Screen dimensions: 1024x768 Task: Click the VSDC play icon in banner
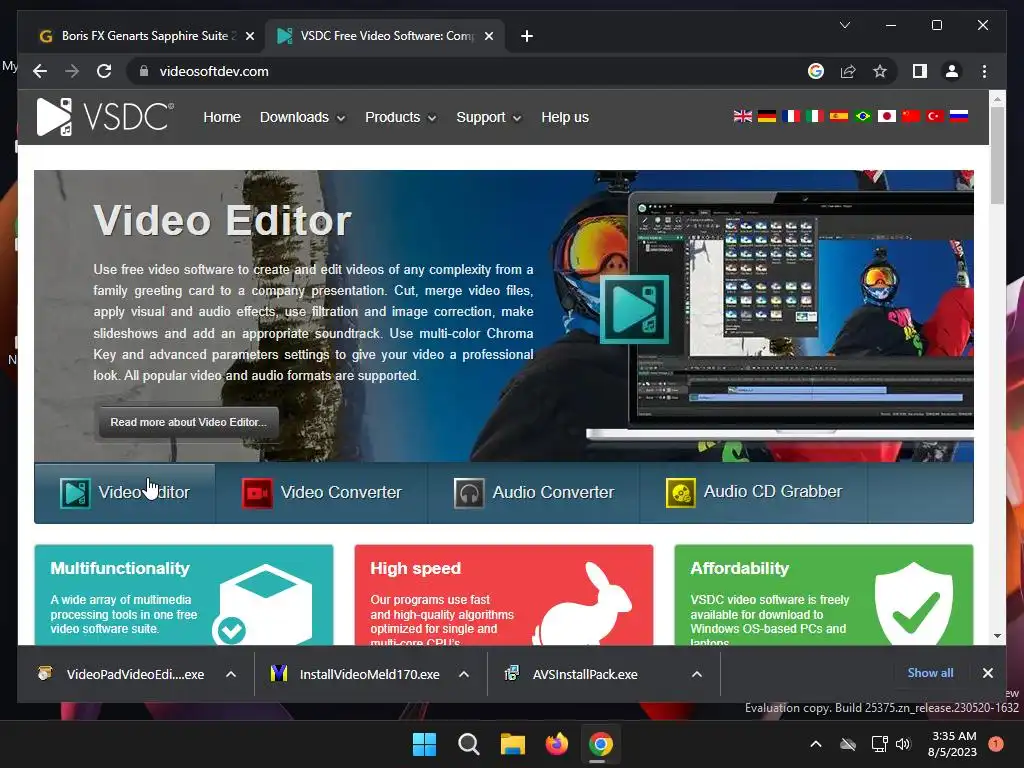point(634,309)
